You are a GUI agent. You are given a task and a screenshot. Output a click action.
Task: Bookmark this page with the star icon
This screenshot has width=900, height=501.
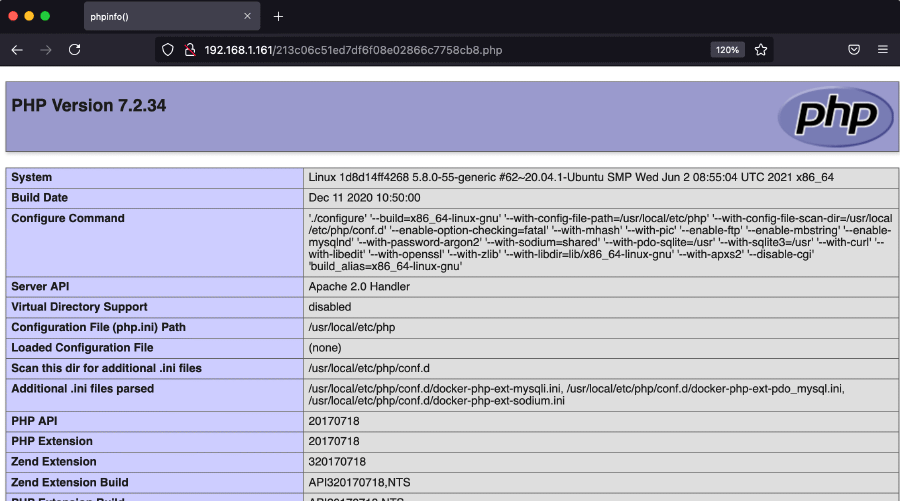(x=761, y=49)
